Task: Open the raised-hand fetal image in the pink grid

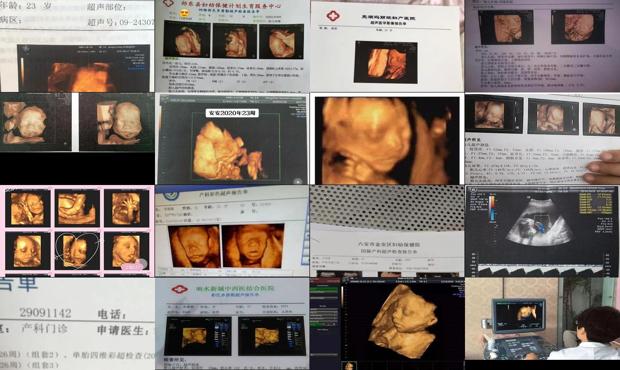Action: point(126,208)
